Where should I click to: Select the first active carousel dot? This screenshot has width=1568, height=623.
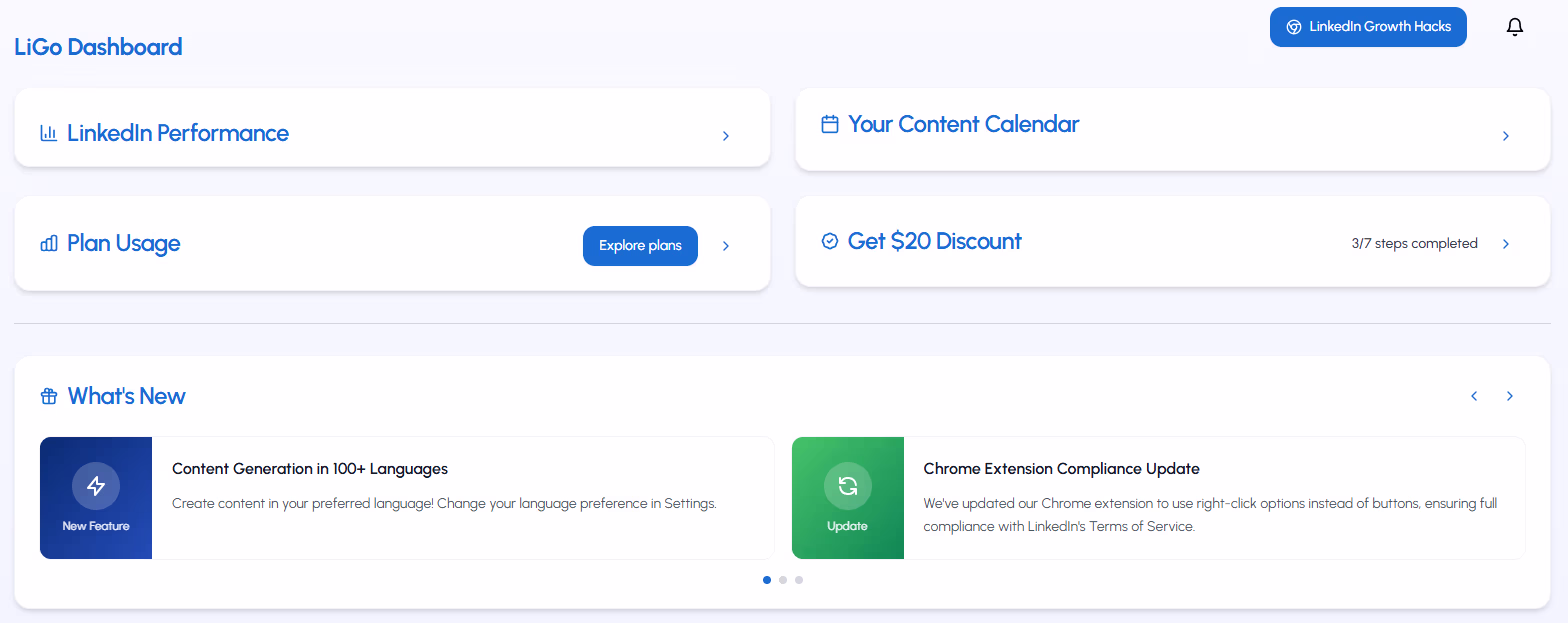(x=767, y=580)
